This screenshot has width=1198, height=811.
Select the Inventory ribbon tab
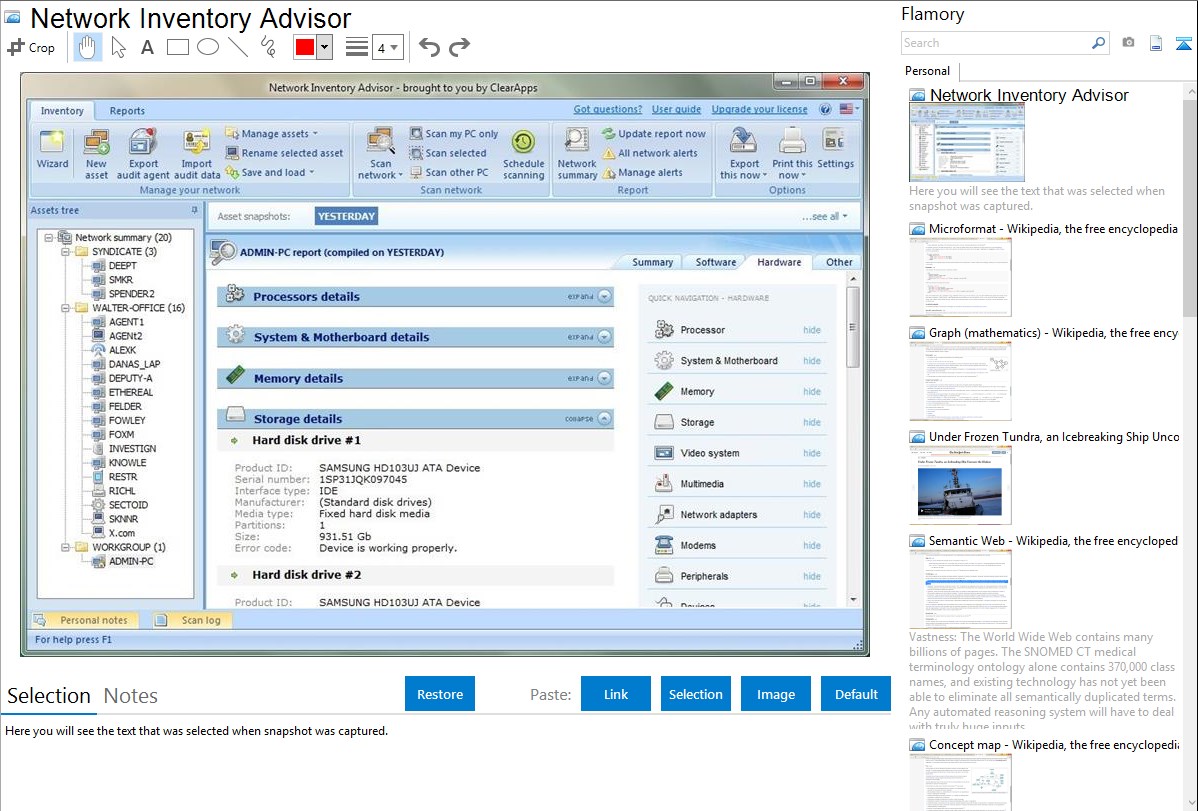click(x=62, y=111)
